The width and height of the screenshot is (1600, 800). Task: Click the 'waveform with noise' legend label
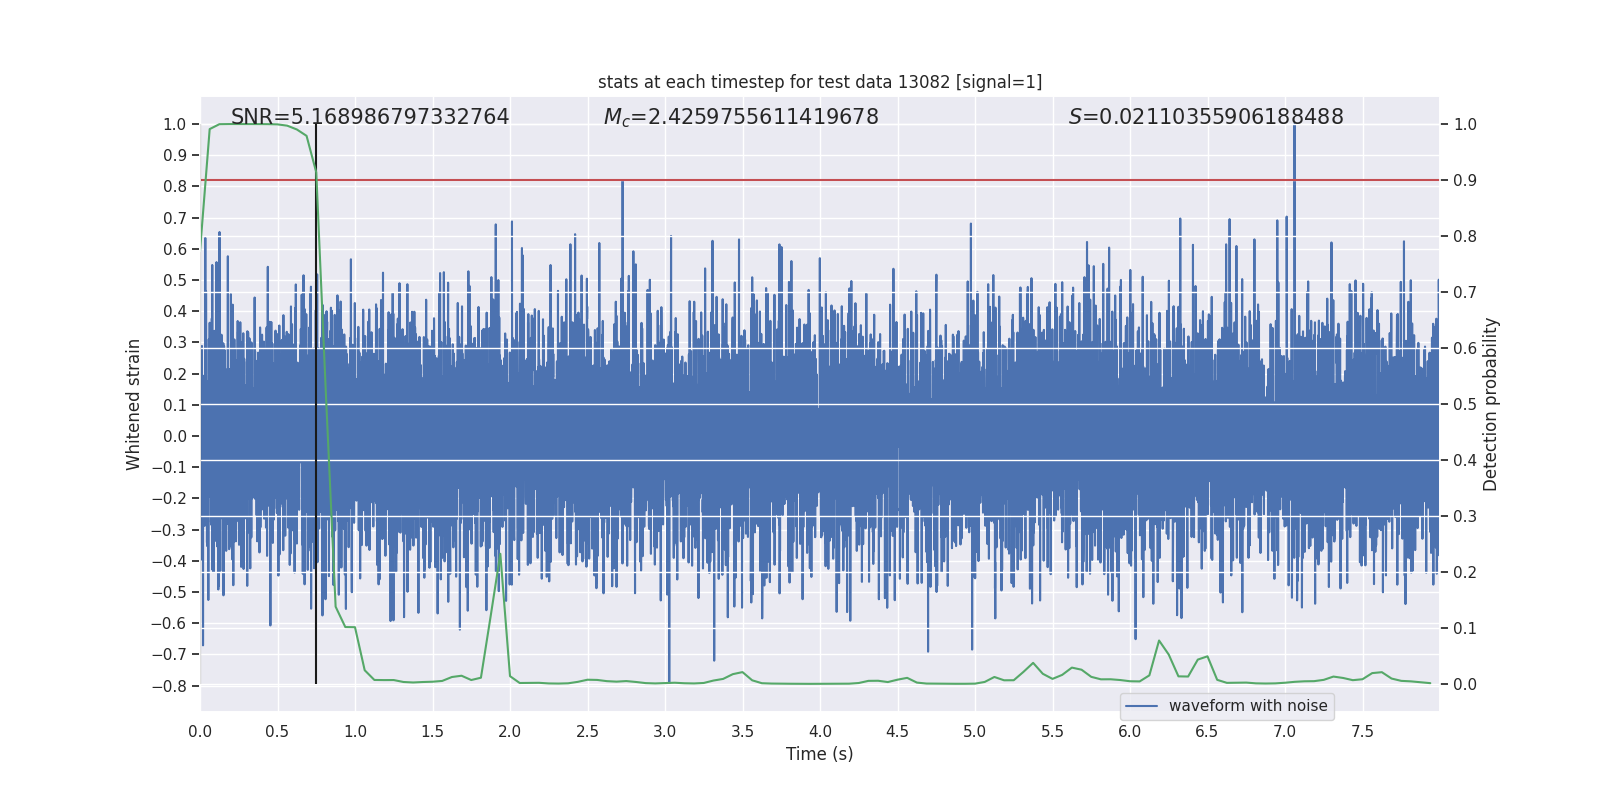[x=1247, y=706]
